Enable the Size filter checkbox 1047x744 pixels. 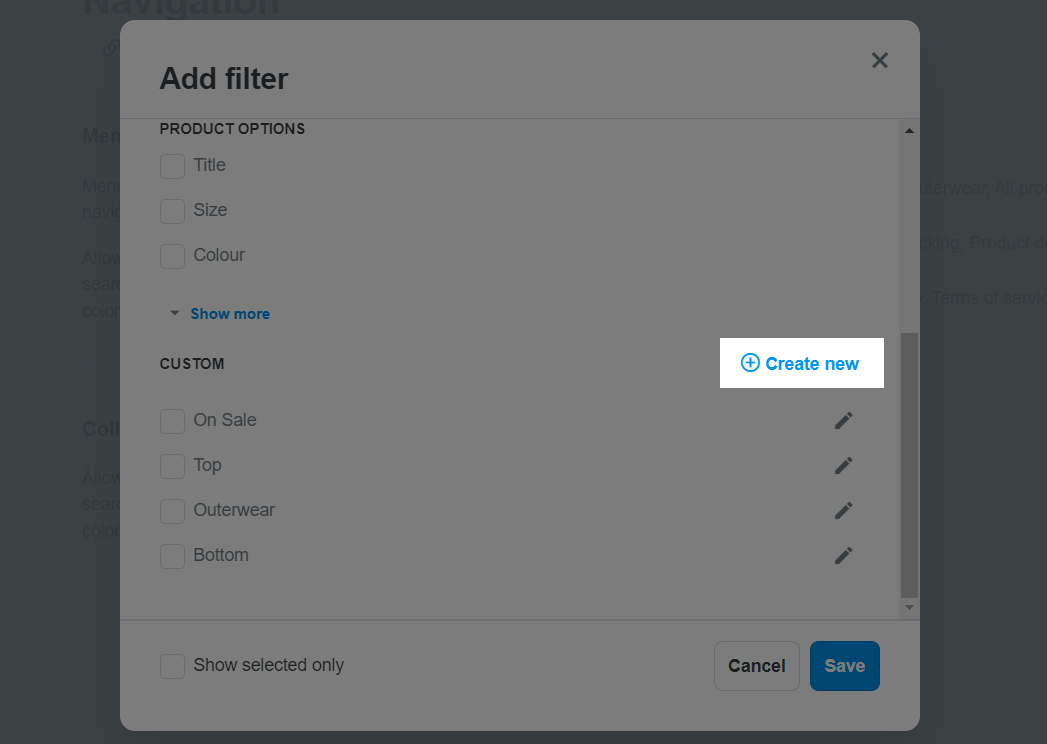[x=172, y=211]
